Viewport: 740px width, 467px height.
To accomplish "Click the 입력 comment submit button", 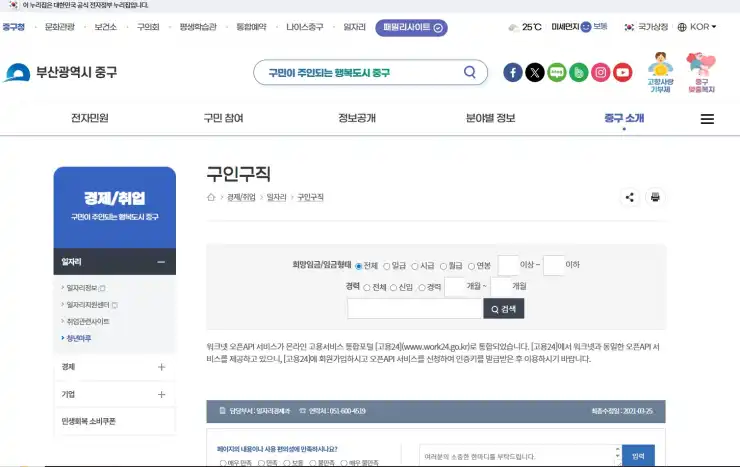I will click(x=638, y=456).
